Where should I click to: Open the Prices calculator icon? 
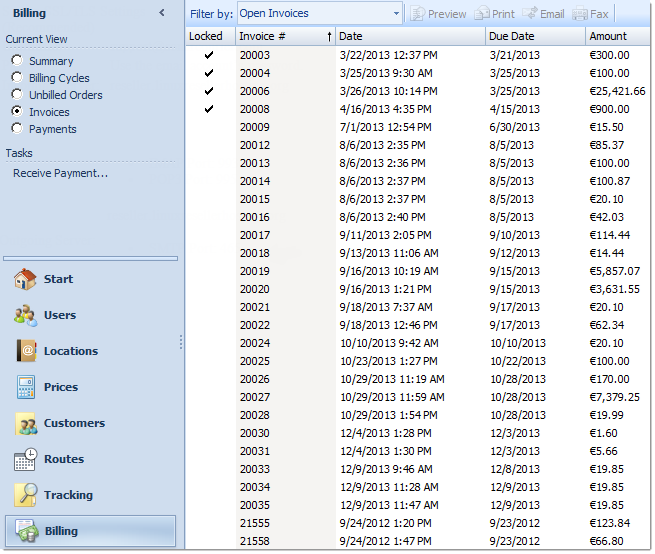(26, 387)
